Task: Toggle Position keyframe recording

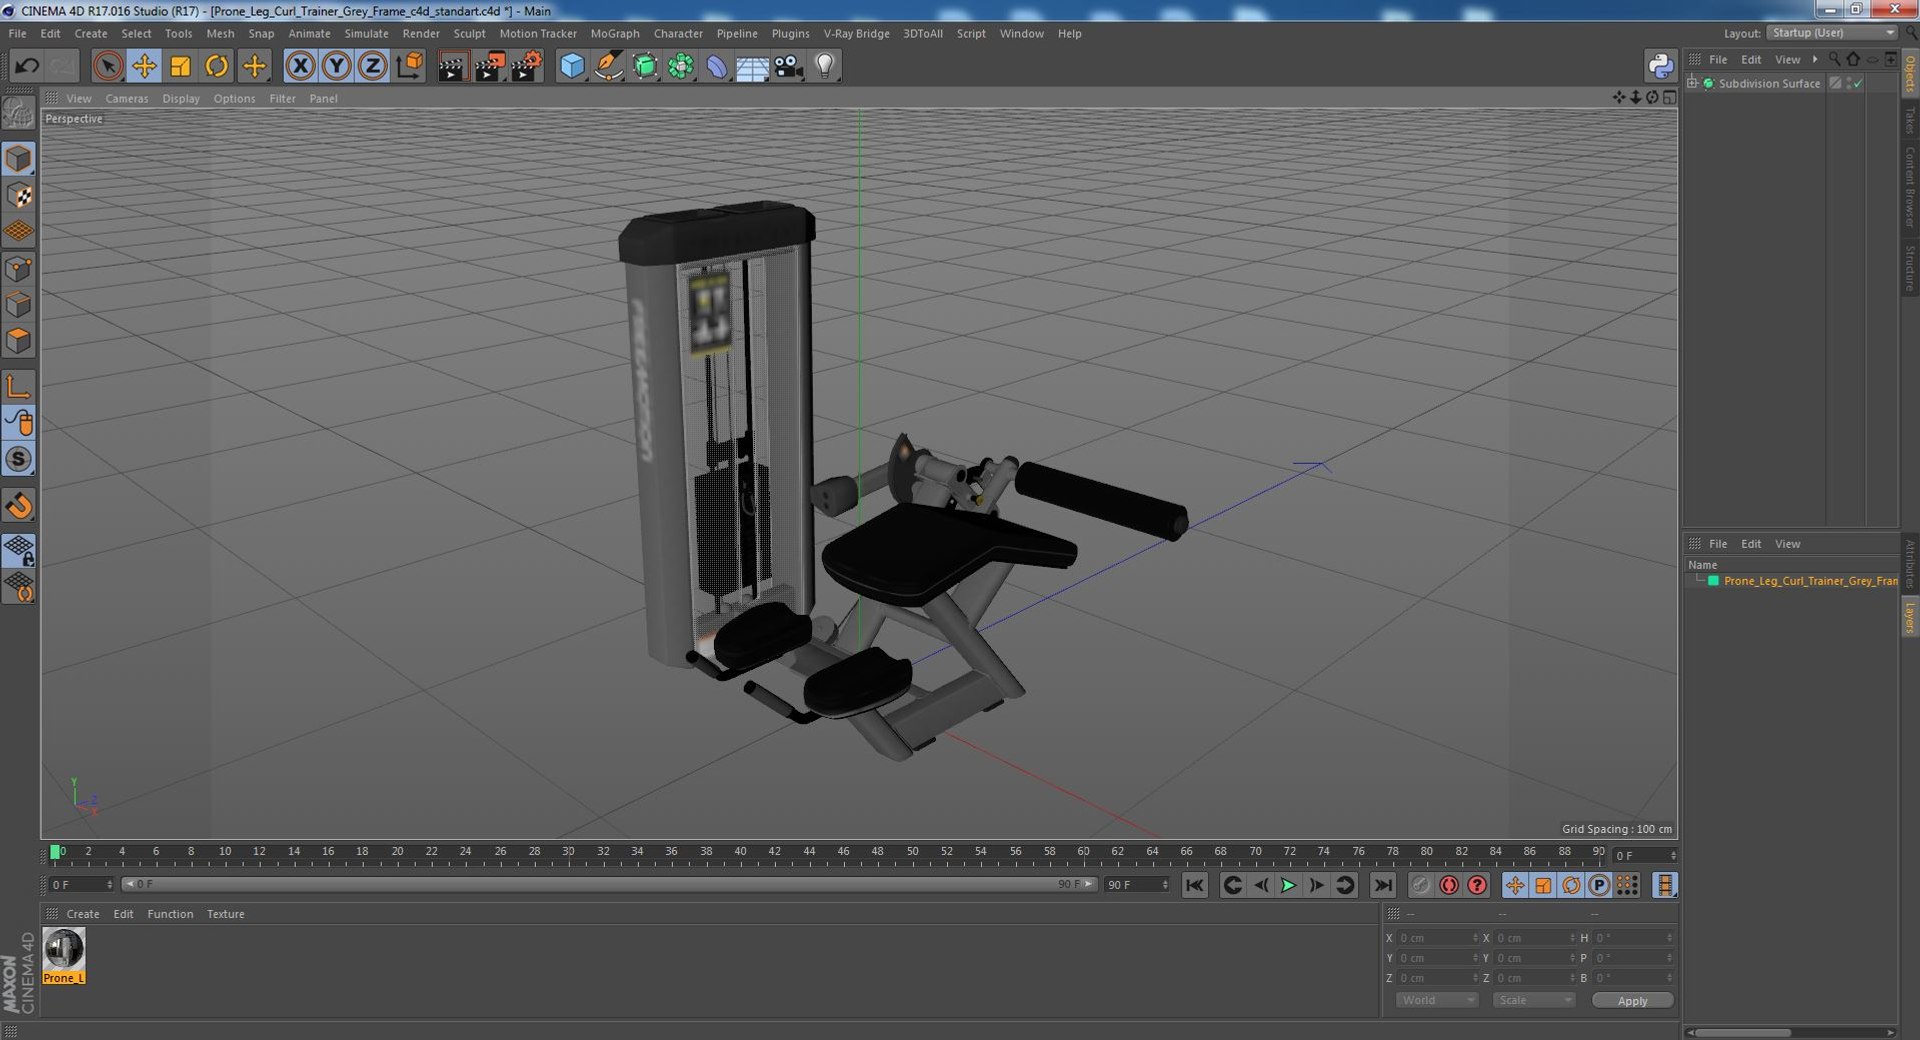Action: pyautogui.click(x=1515, y=885)
